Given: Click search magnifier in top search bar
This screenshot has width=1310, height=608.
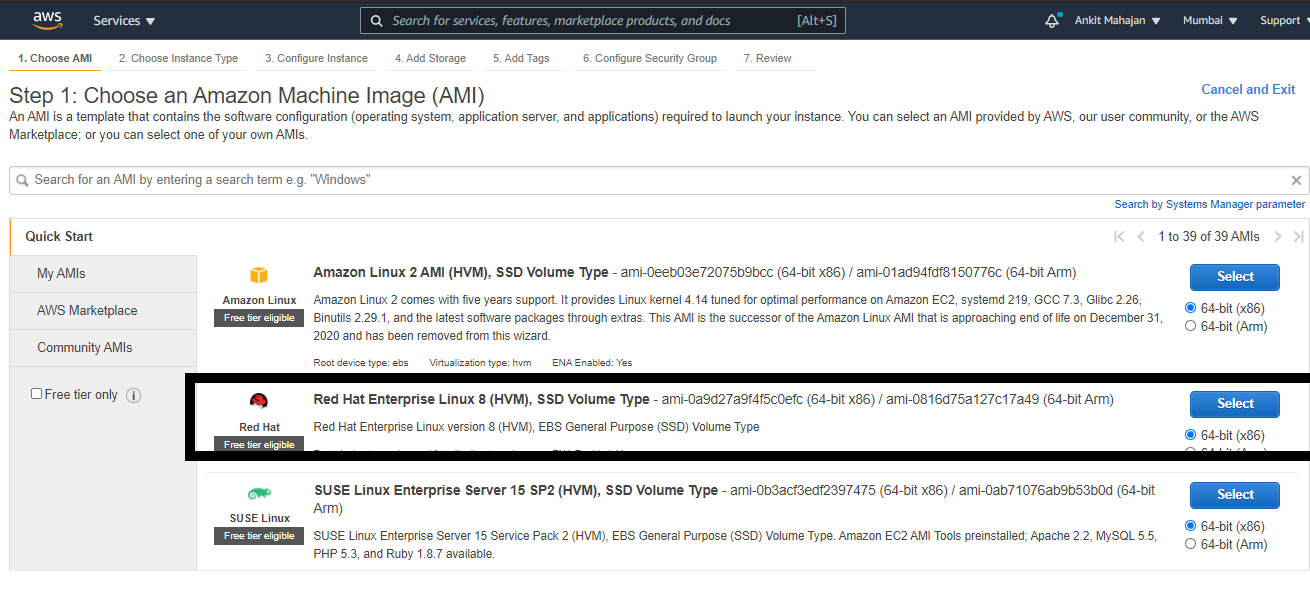Looking at the screenshot, I should pyautogui.click(x=376, y=21).
